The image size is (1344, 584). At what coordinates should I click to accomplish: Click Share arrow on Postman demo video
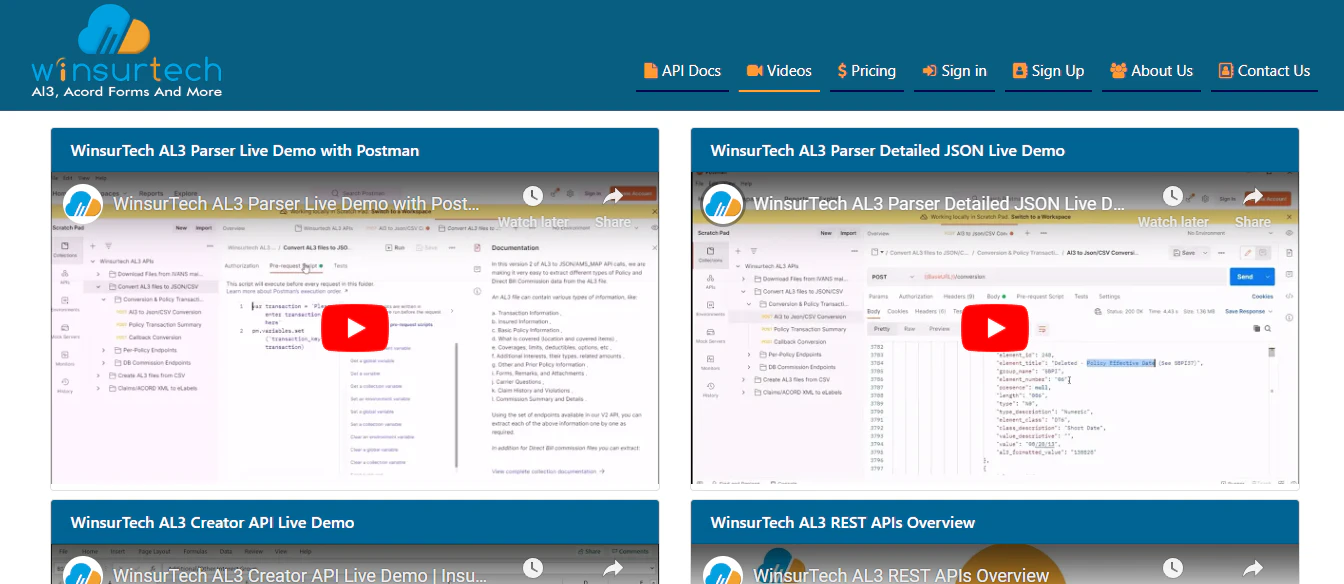pyautogui.click(x=613, y=198)
